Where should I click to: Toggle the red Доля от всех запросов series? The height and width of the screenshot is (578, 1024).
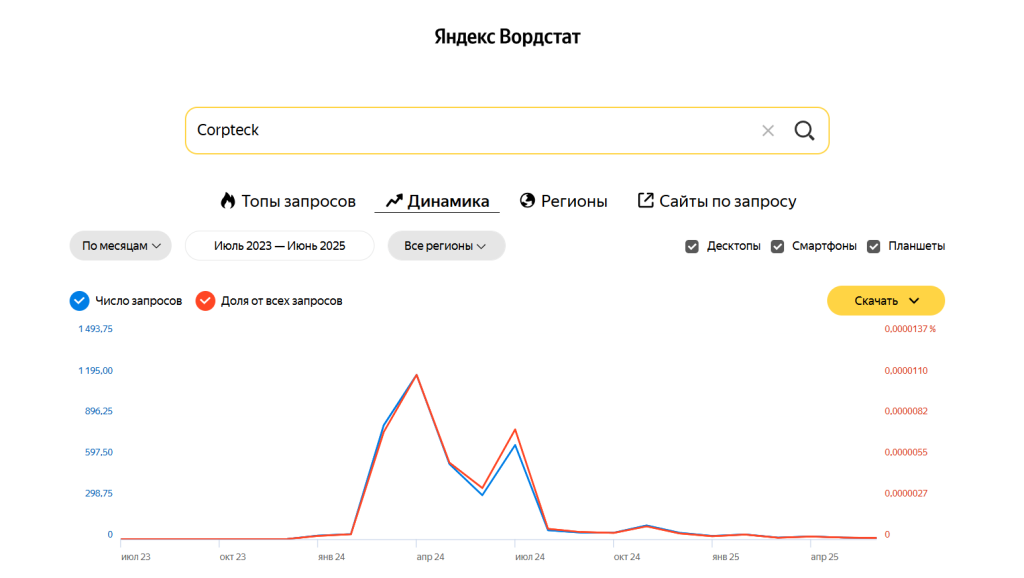(205, 301)
